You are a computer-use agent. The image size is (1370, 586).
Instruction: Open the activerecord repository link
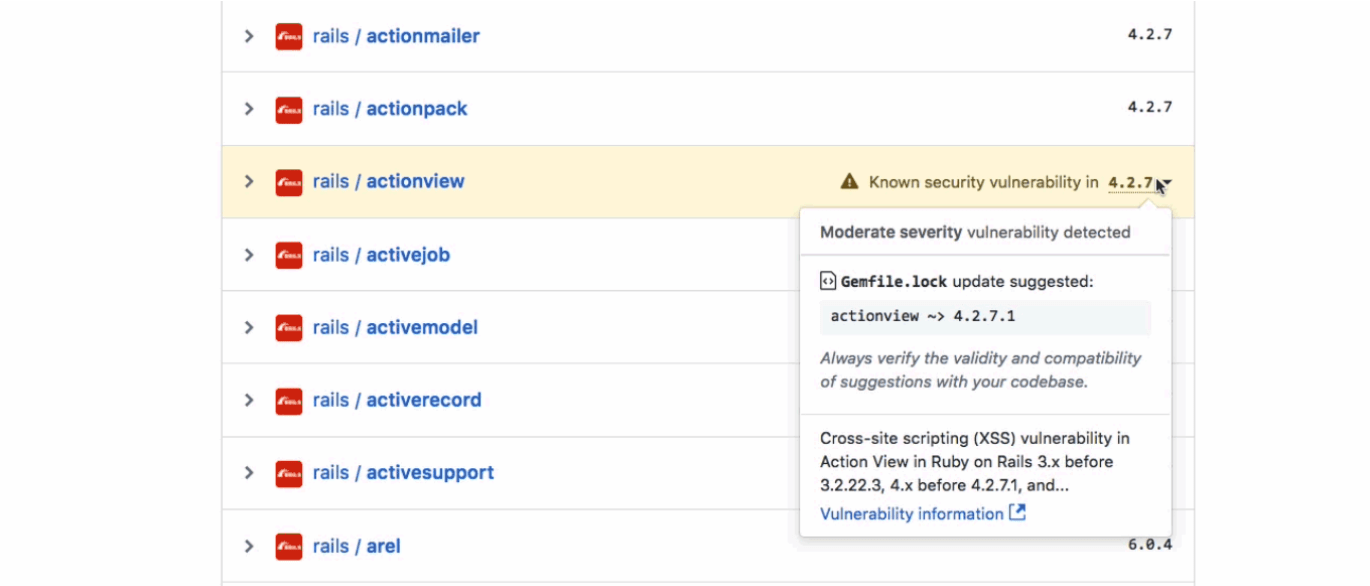pos(423,400)
